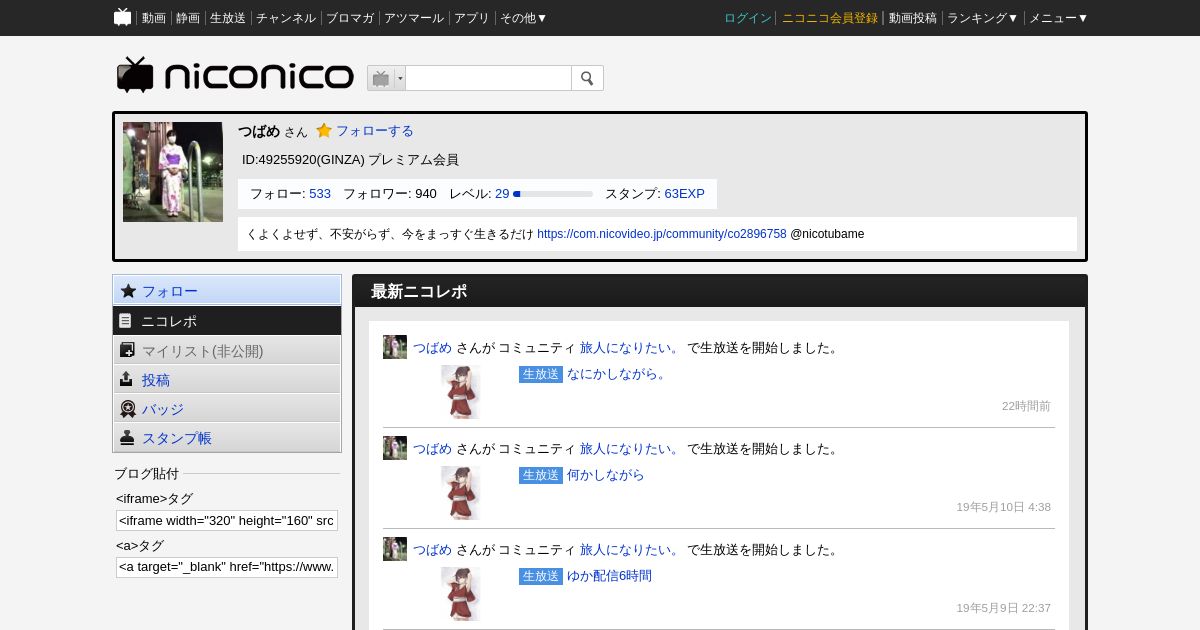The height and width of the screenshot is (630, 1200).
Task: Open the ブロマガ top menu item
Action: click(x=350, y=18)
